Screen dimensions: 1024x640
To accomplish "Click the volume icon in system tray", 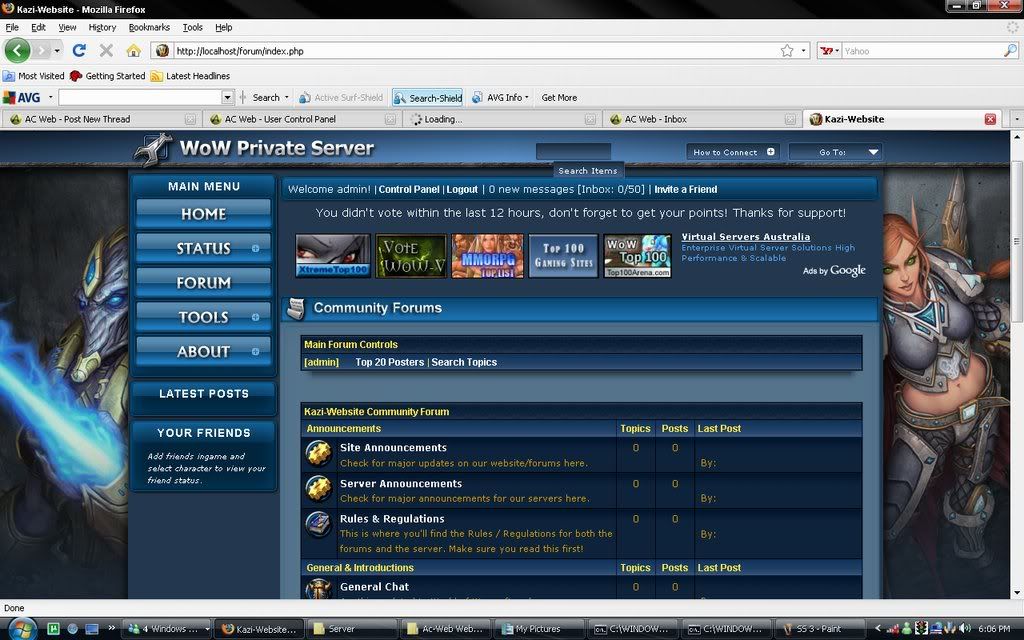I will click(x=965, y=628).
